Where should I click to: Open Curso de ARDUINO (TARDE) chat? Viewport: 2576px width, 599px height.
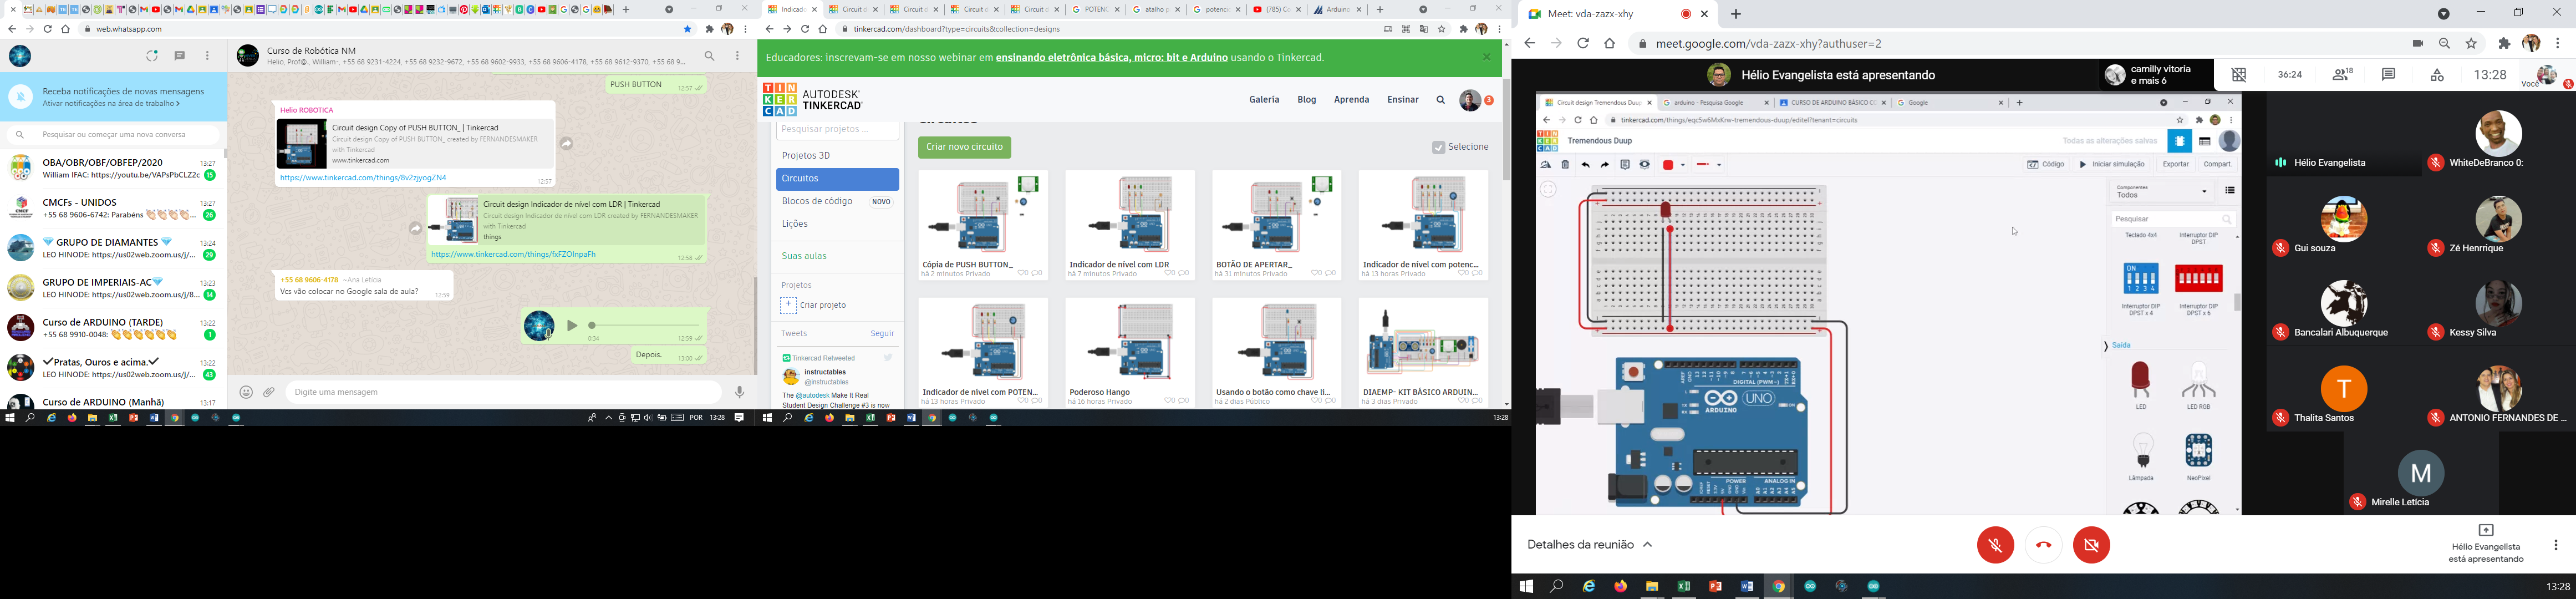(114, 328)
